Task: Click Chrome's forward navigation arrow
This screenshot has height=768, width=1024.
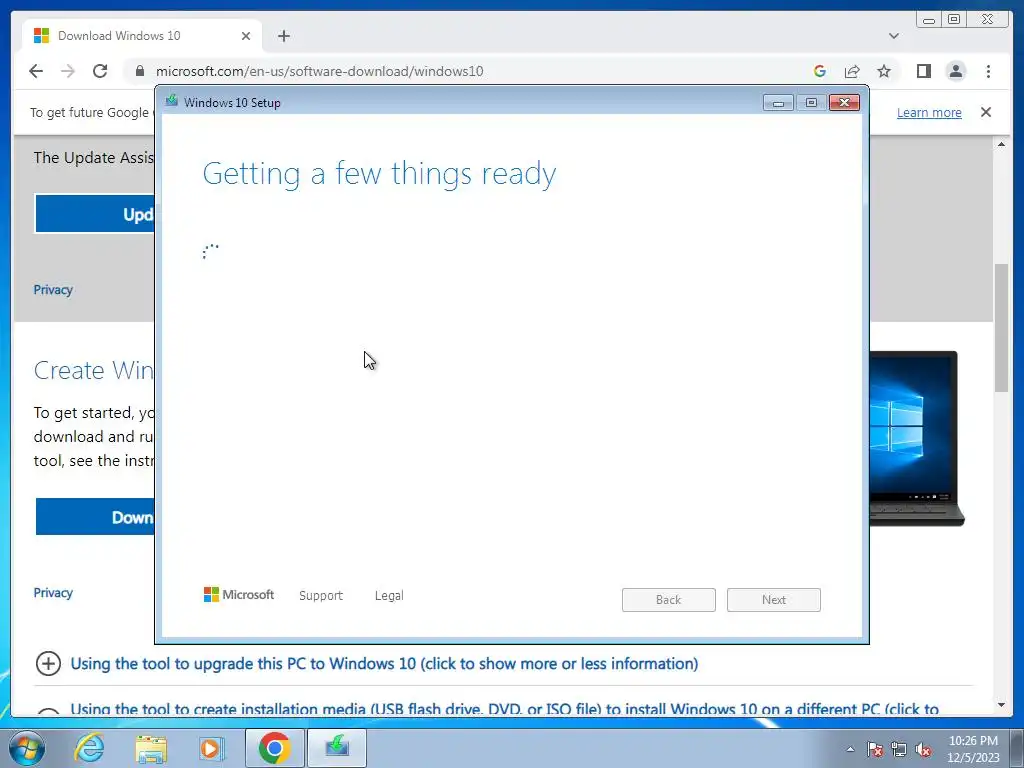Action: [68, 71]
